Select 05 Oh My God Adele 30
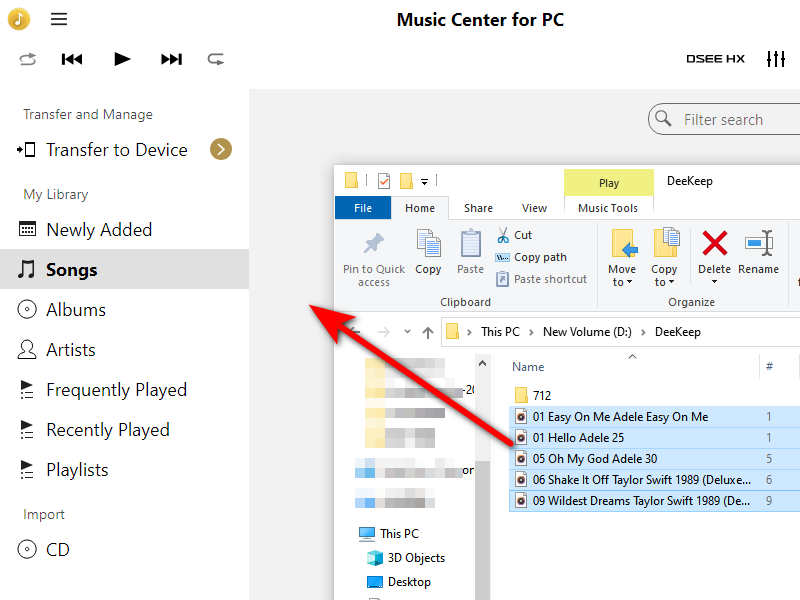800x600 pixels. (655, 459)
